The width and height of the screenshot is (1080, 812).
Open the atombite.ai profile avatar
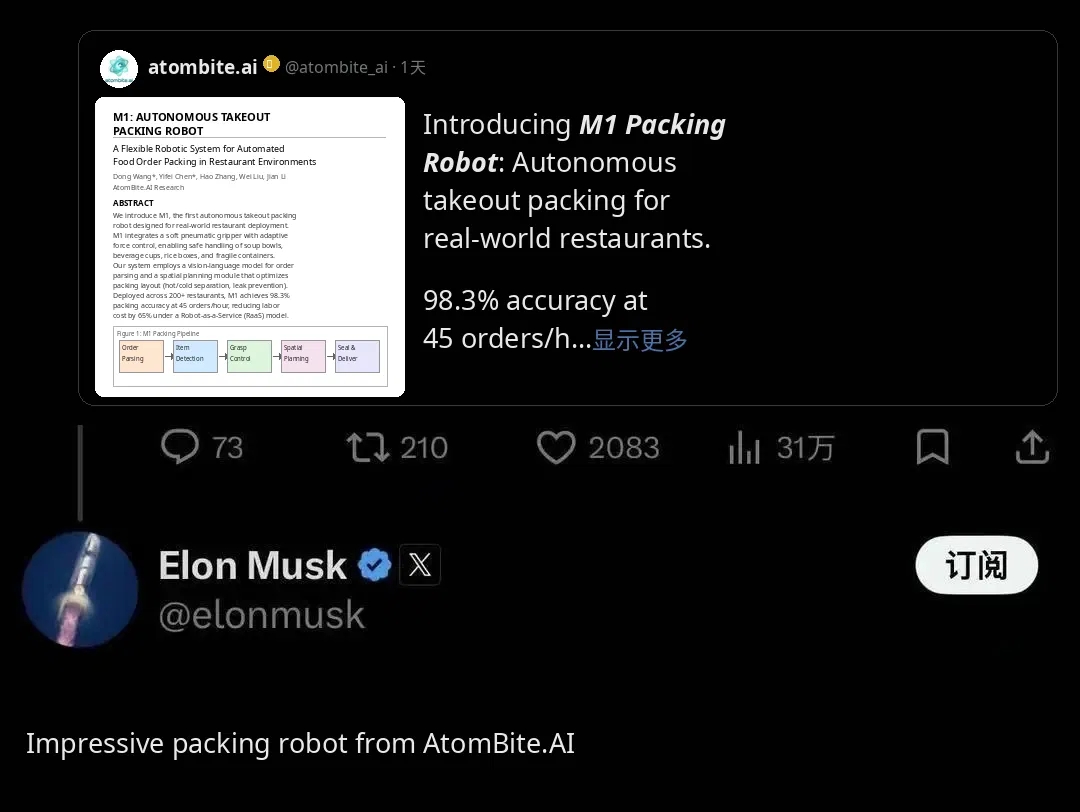pyautogui.click(x=119, y=68)
